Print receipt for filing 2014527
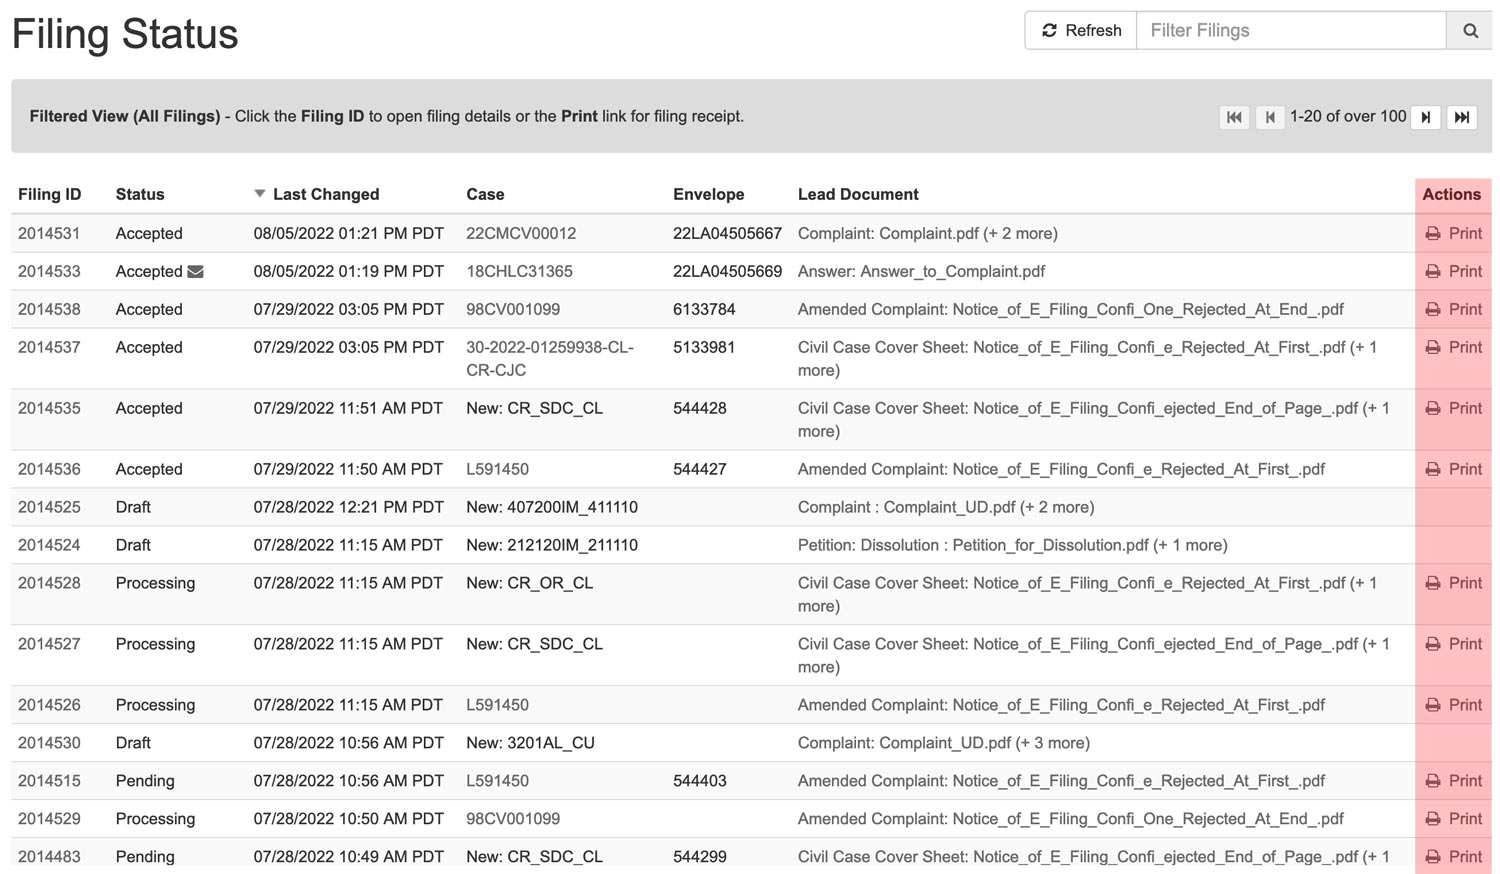This screenshot has width=1500, height=874. [1453, 644]
